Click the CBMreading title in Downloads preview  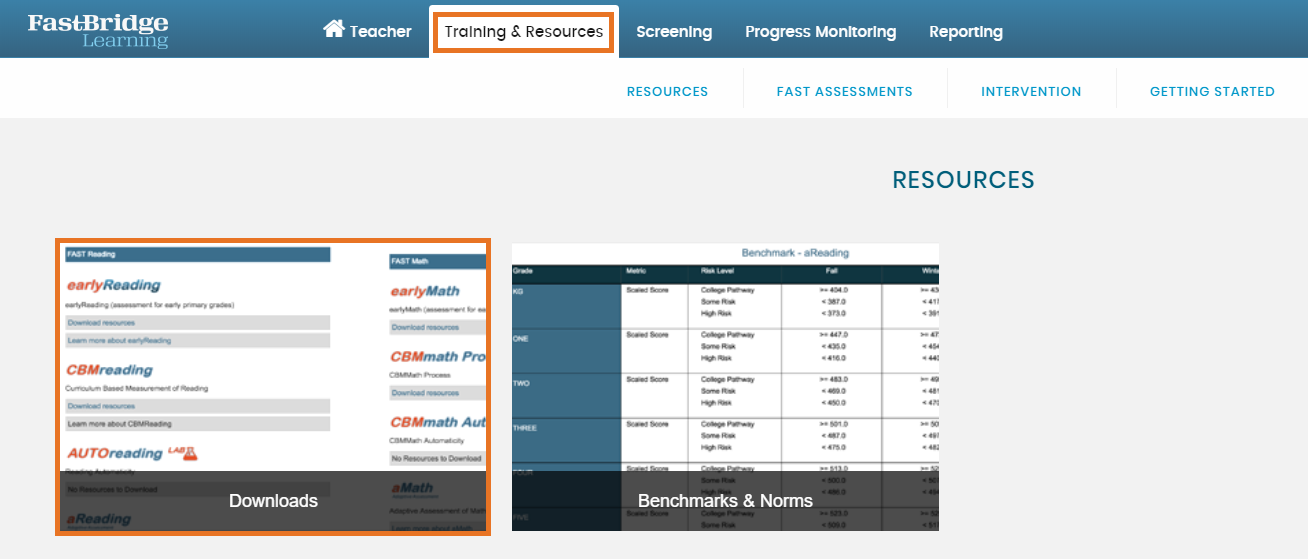click(x=110, y=370)
